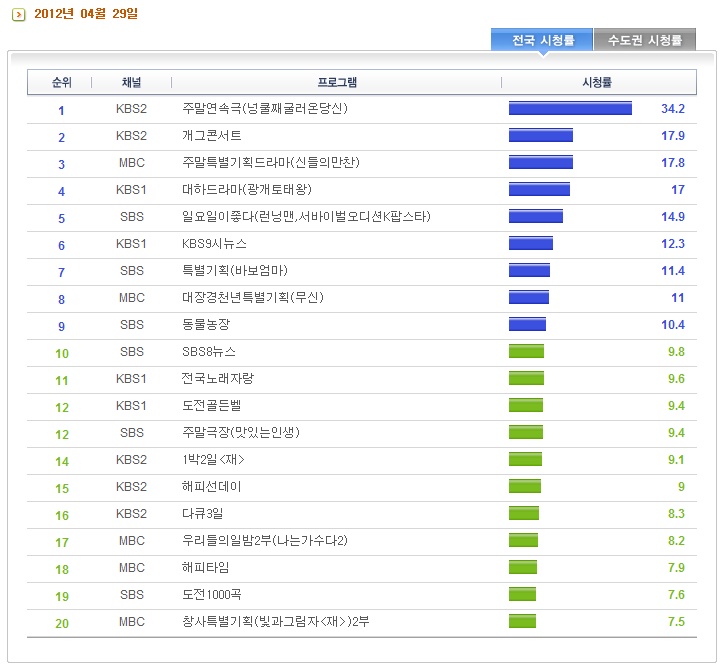Select program 전국노래자랑
This screenshot has height=669, width=720.
click(x=218, y=379)
